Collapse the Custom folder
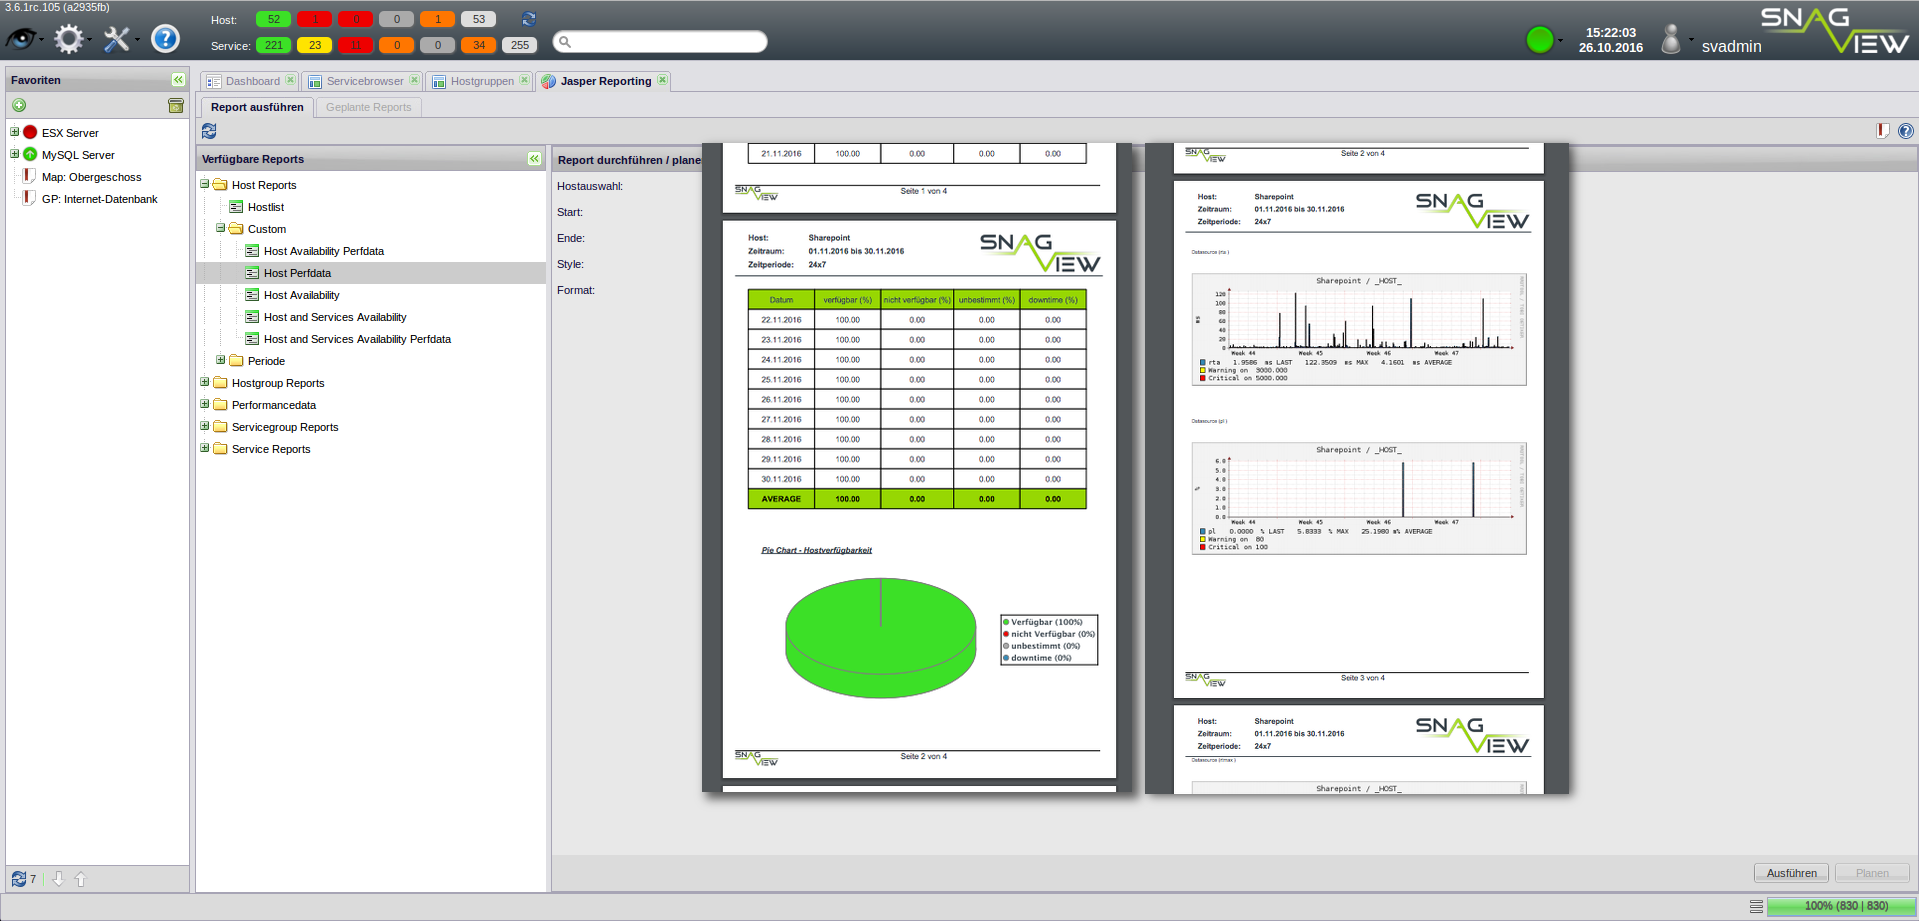 point(220,228)
